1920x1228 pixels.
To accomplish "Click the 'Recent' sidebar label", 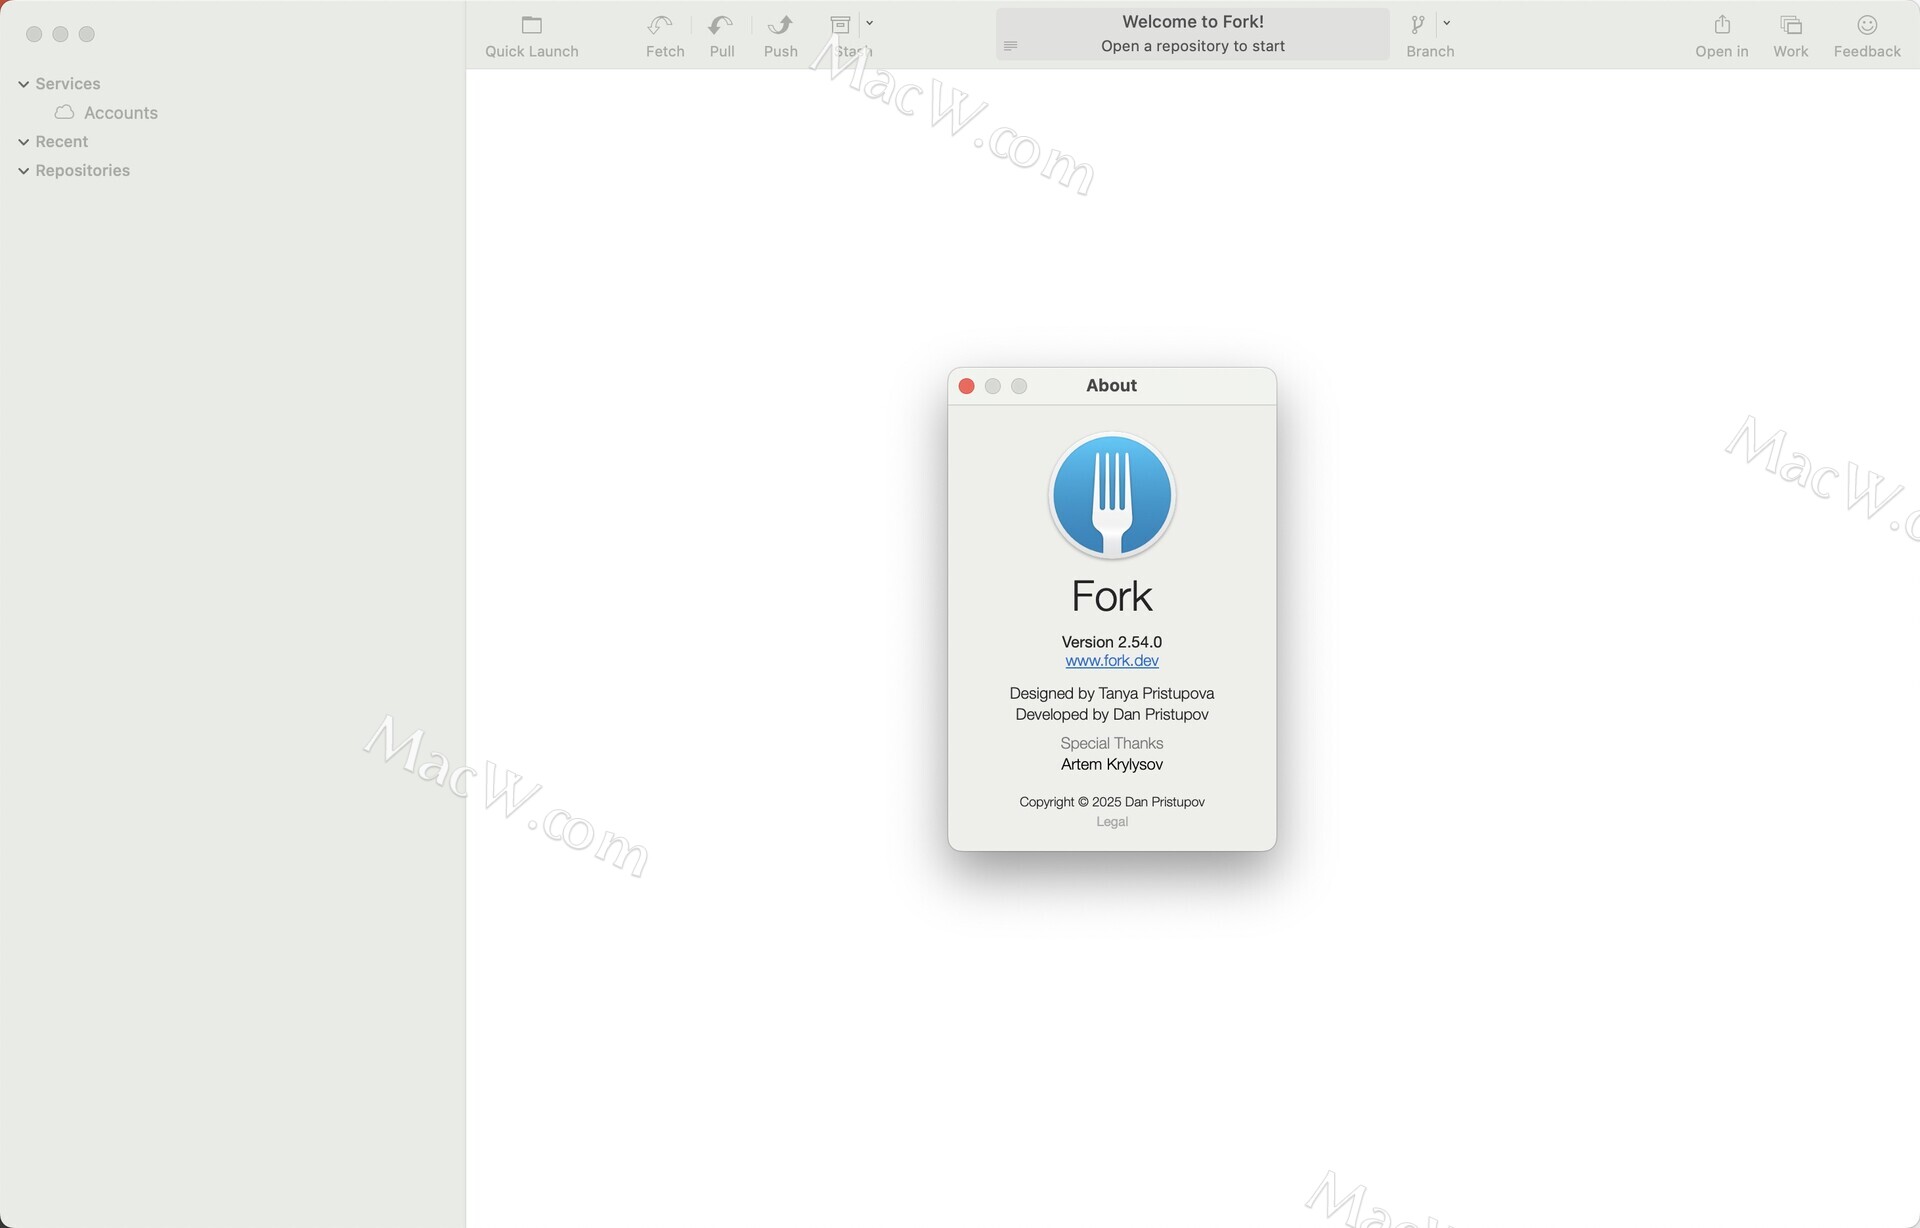I will tap(62, 142).
